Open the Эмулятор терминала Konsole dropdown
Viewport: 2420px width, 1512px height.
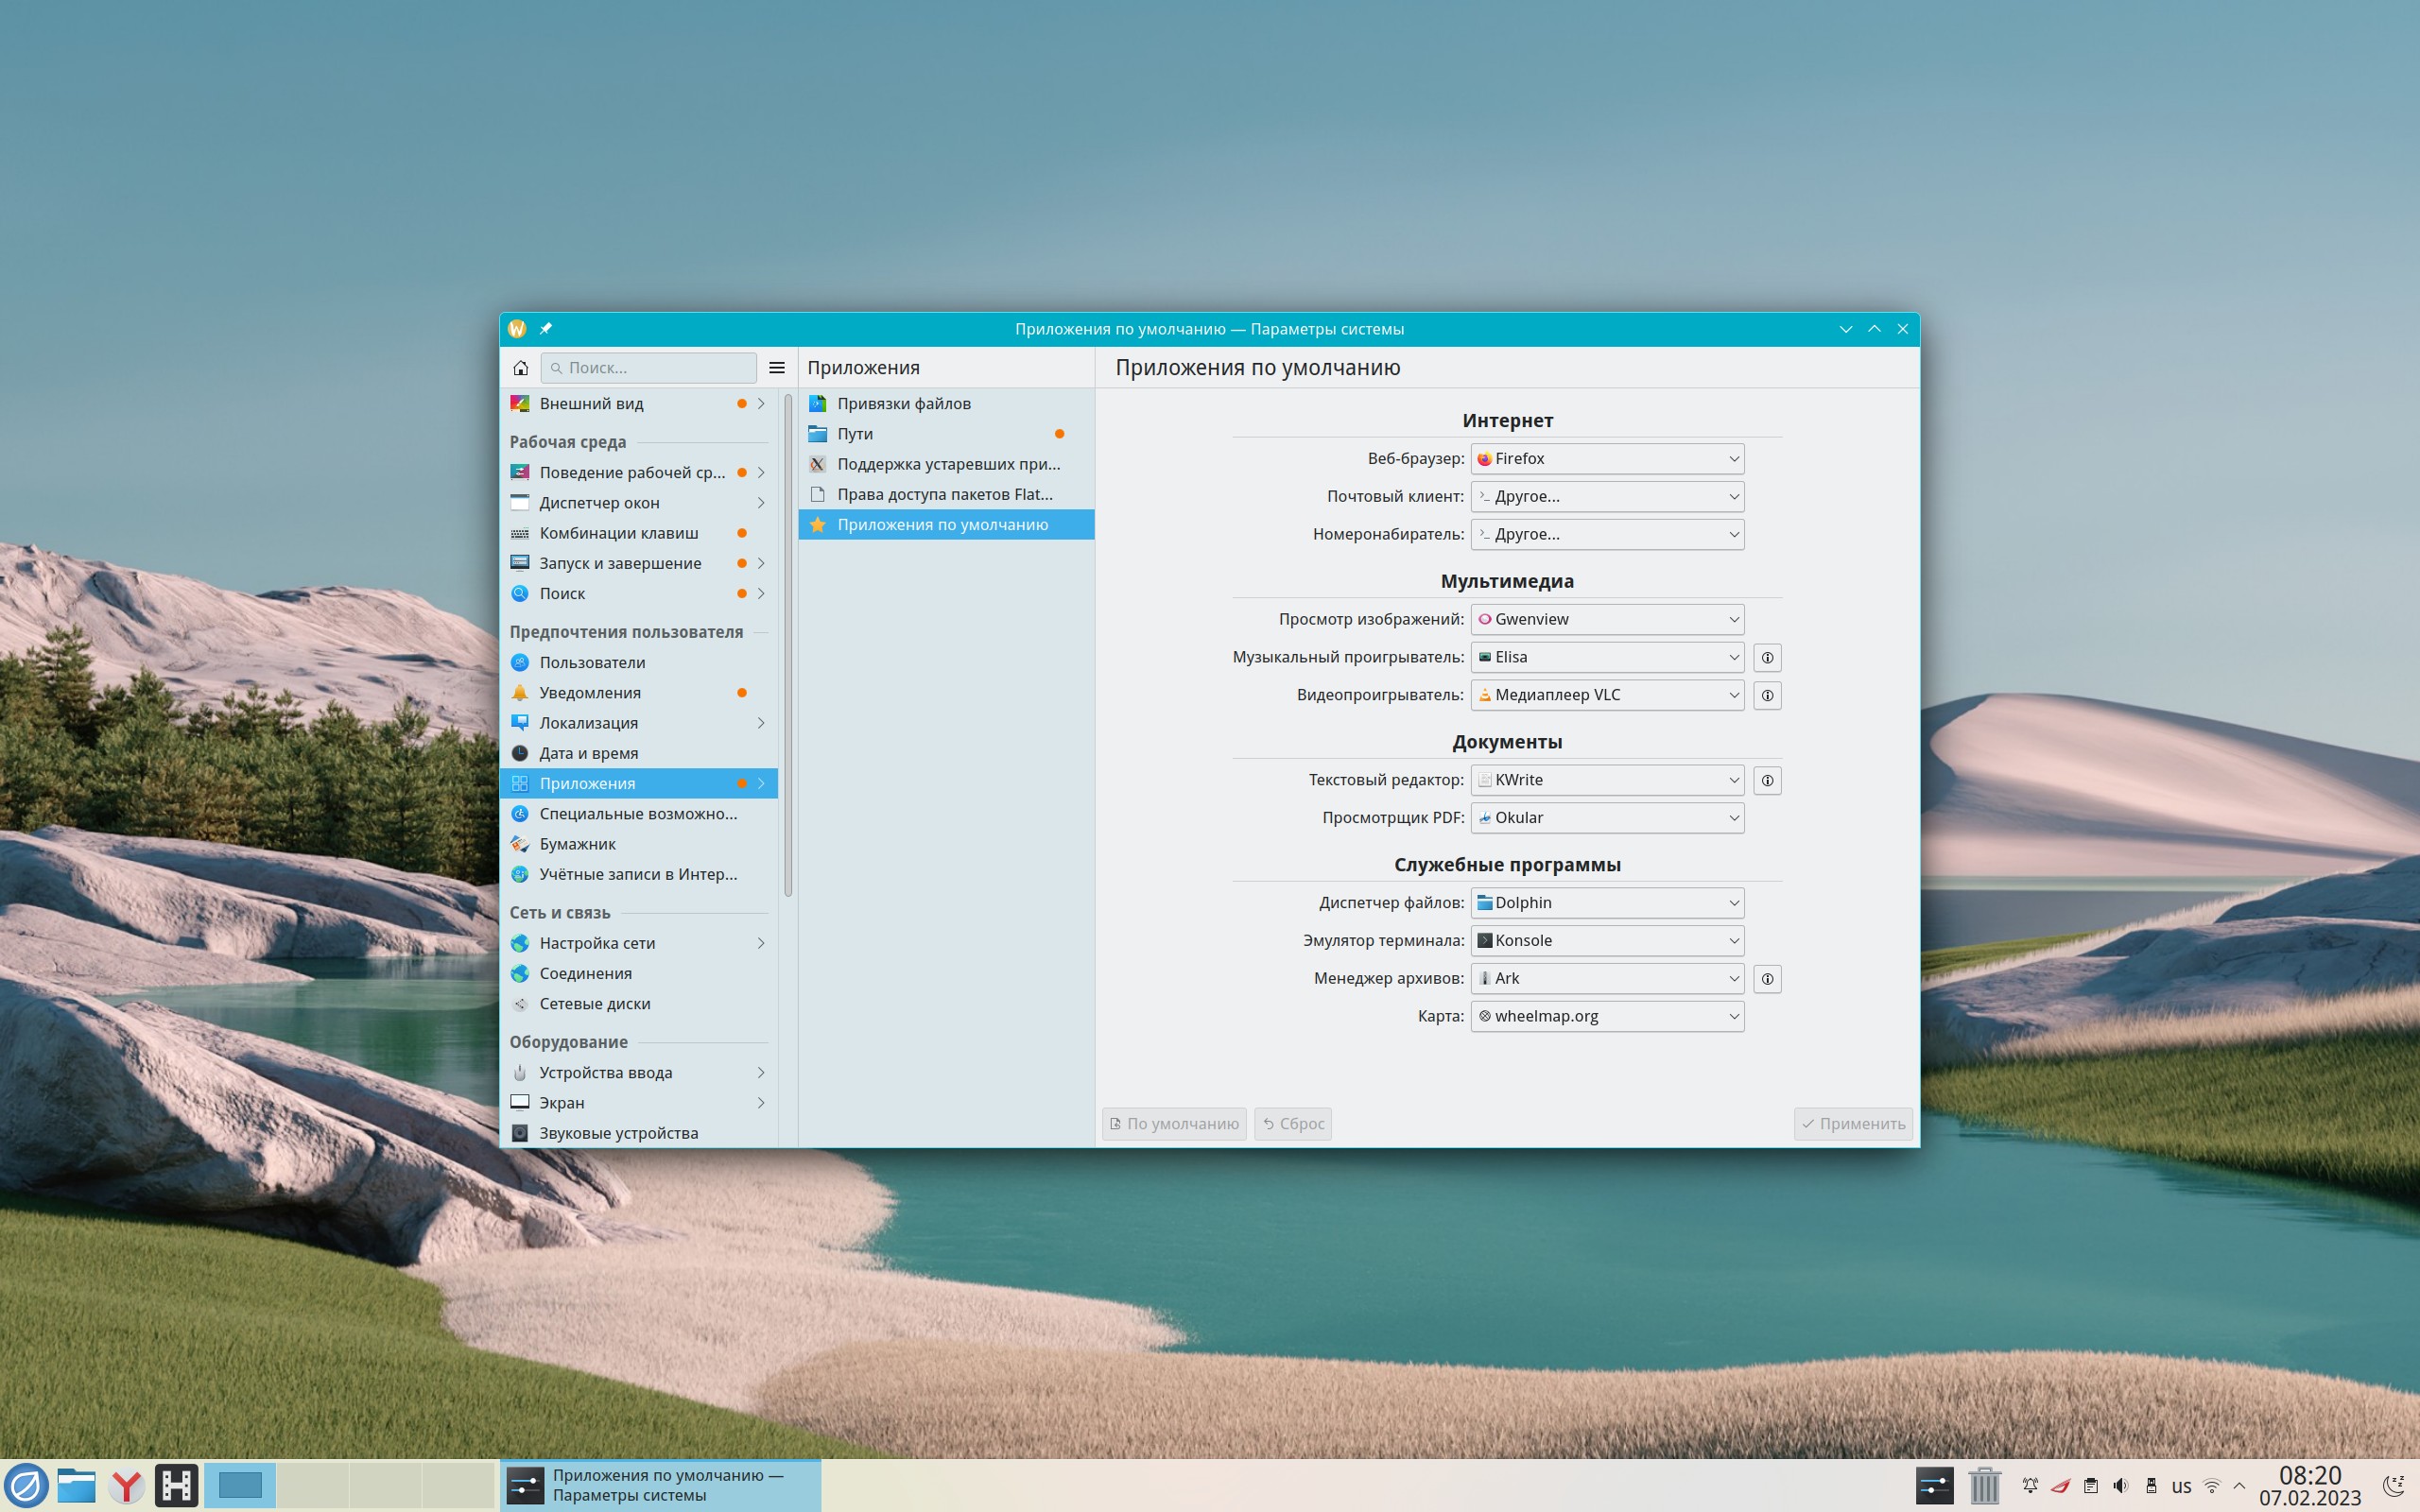coord(1607,941)
